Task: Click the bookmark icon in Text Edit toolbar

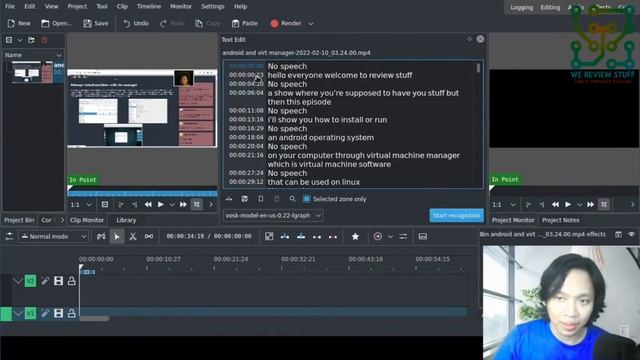Action: pyautogui.click(x=260, y=199)
